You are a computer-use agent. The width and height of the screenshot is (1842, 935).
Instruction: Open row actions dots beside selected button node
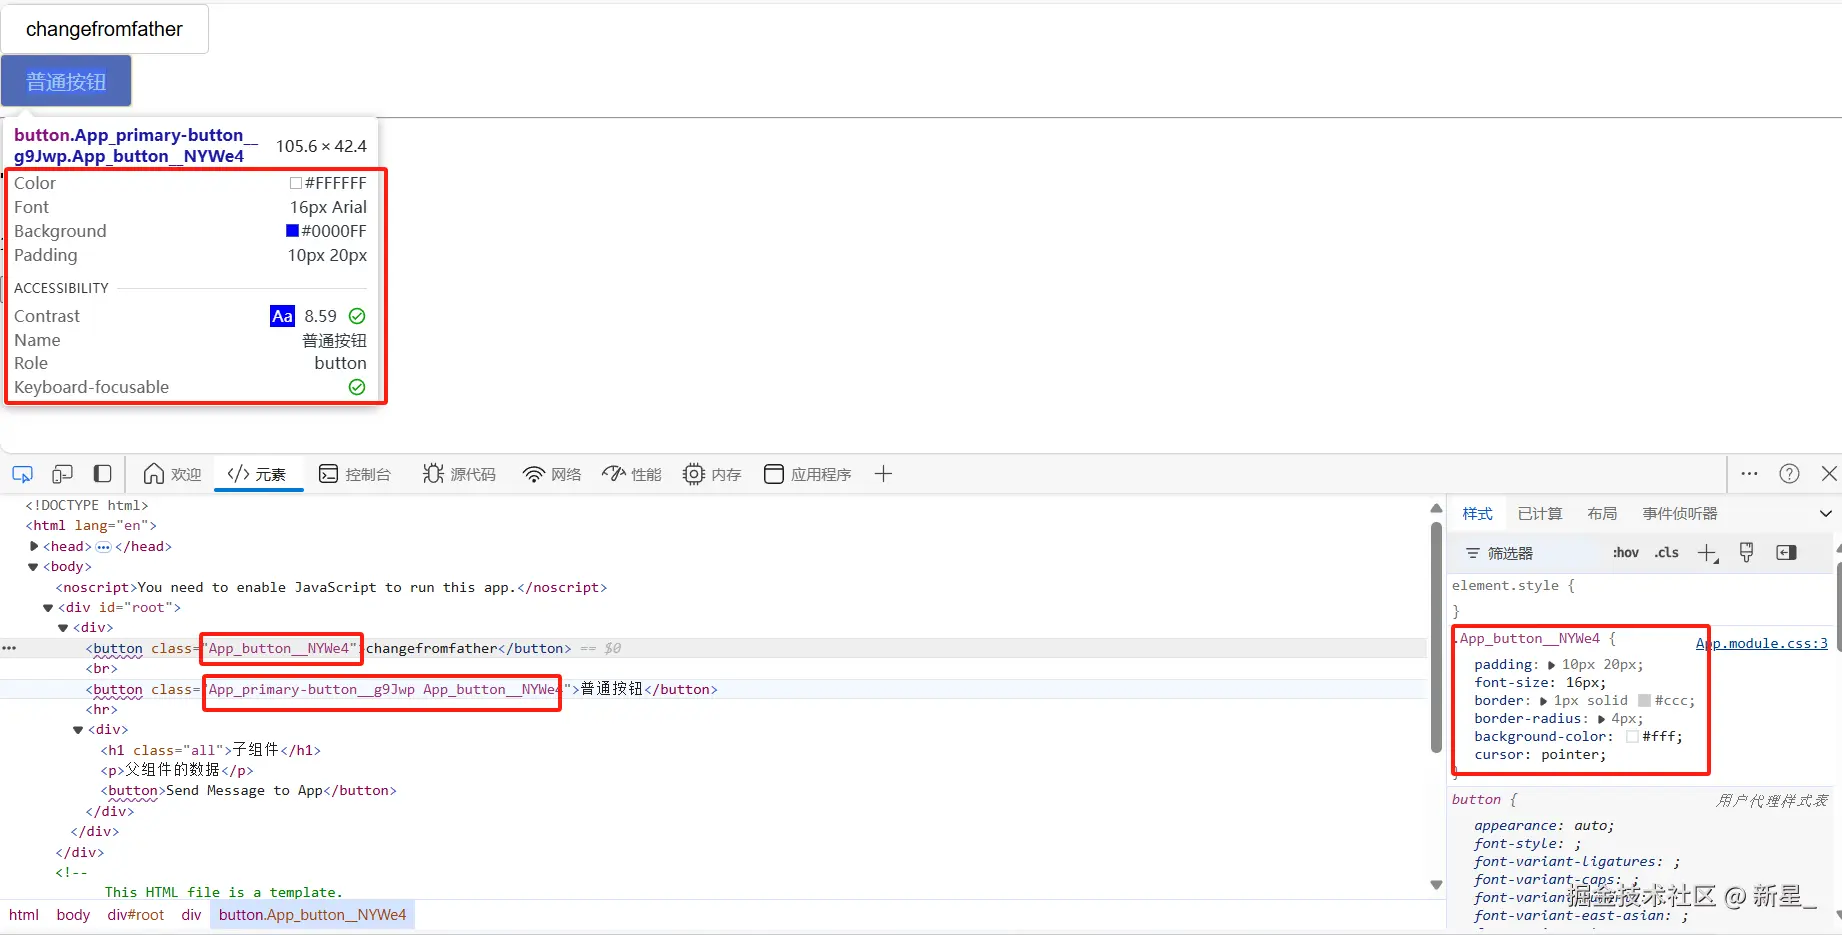pos(9,648)
